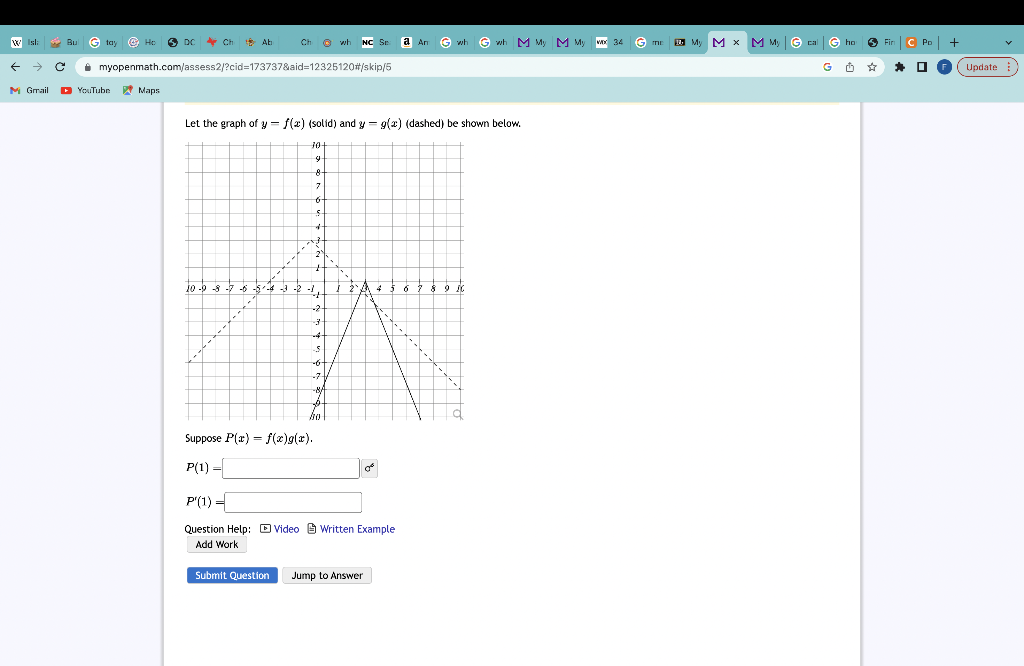
Task: Open a new browser tab
Action: (x=953, y=43)
